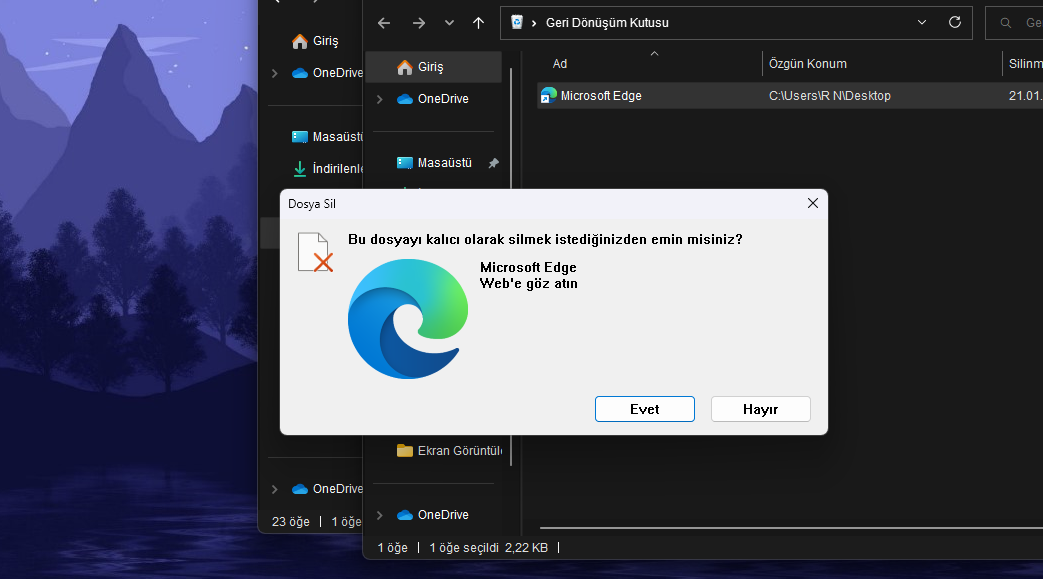This screenshot has width=1043, height=579.
Task: Go back in the Recycle Bin window
Action: tap(384, 23)
